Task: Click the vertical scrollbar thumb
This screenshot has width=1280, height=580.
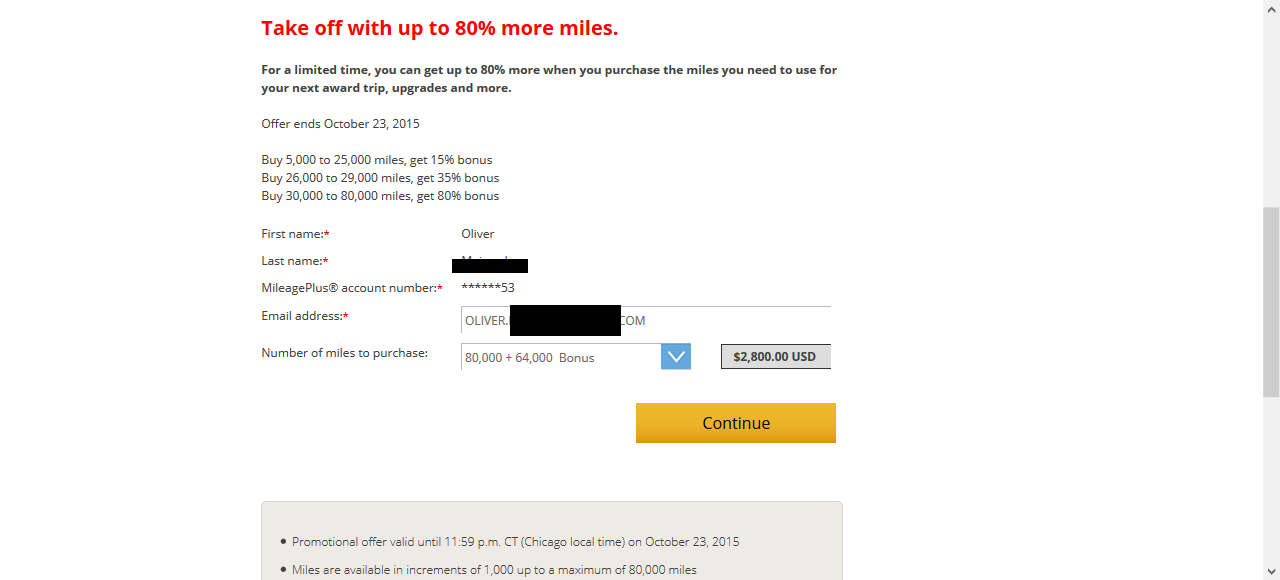Action: point(1271,302)
